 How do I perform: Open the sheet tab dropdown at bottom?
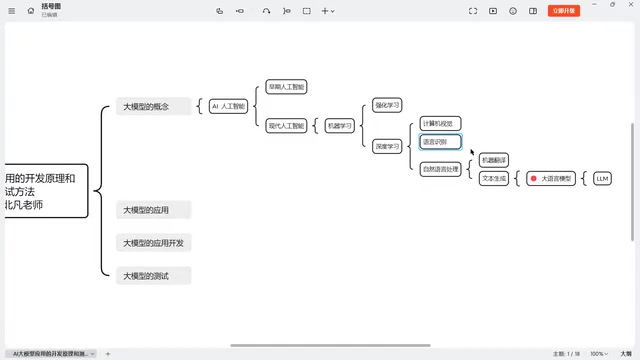coord(93,353)
